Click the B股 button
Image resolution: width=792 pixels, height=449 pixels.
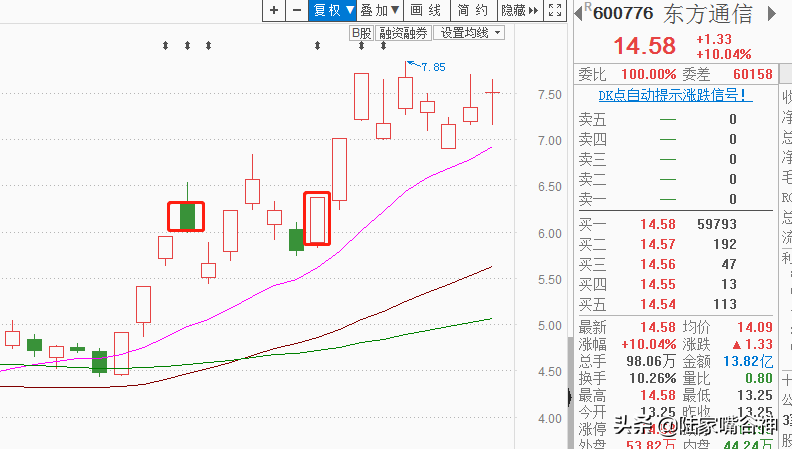pyautogui.click(x=361, y=33)
